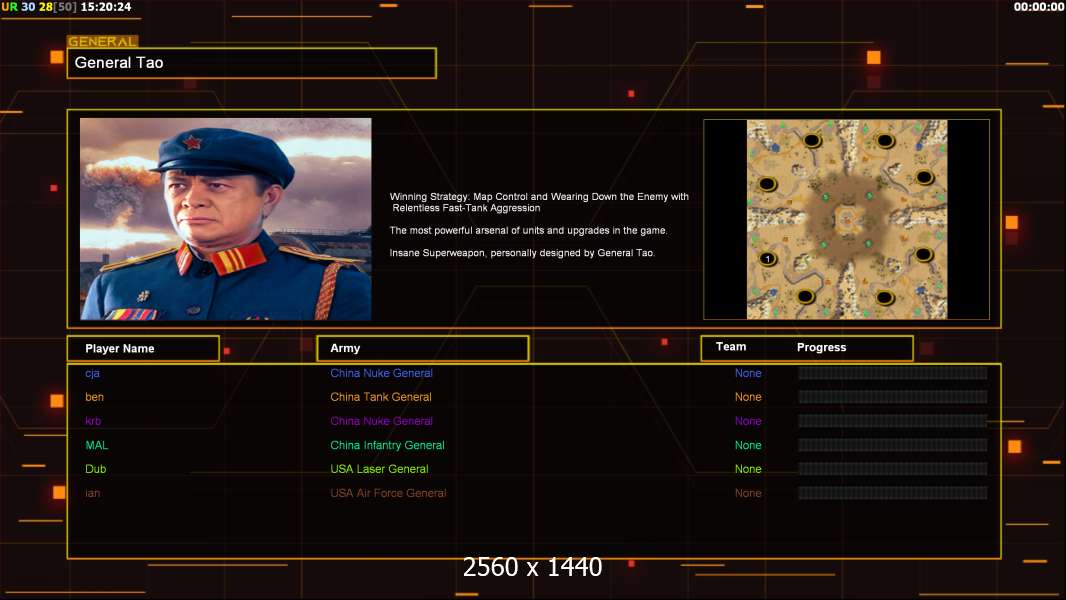Click the 'Insane Superweapon' text line
Screen dimensions: 1066x600
click(x=522, y=253)
